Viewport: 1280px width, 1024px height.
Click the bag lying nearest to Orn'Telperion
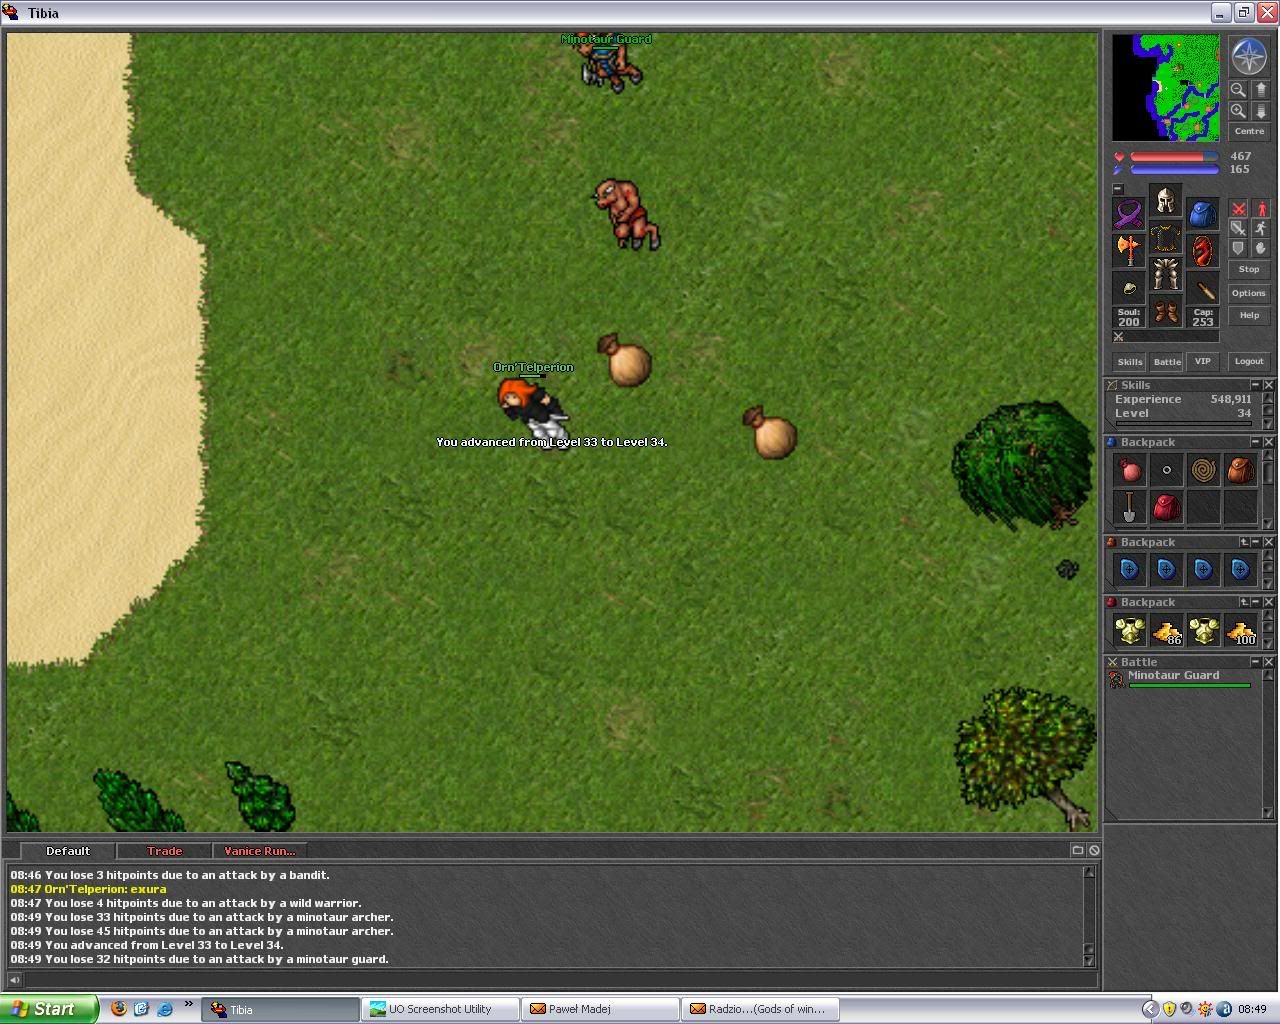627,360
